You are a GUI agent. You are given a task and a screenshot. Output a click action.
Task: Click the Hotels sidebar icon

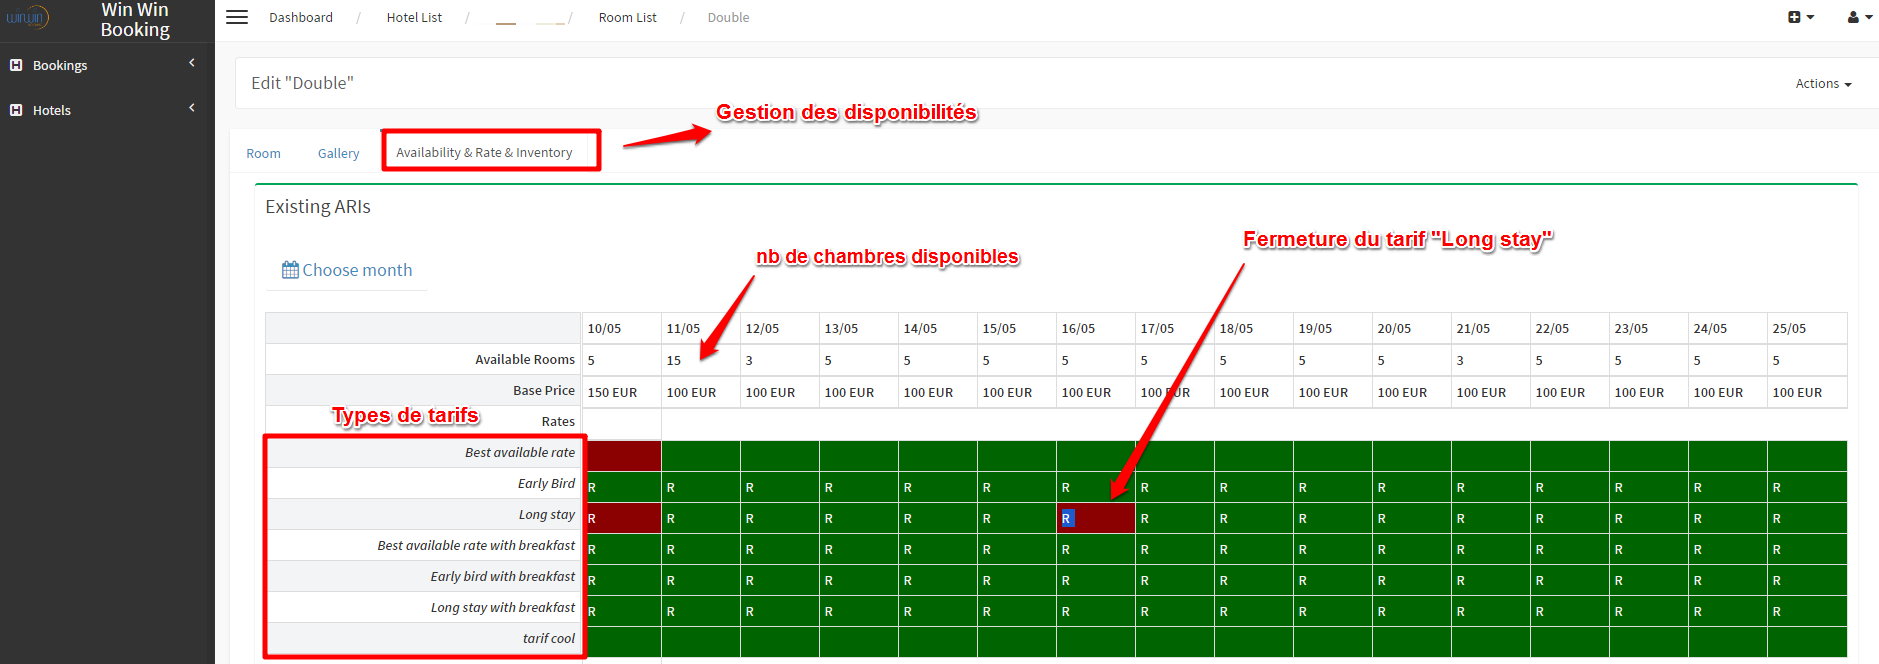(x=16, y=110)
